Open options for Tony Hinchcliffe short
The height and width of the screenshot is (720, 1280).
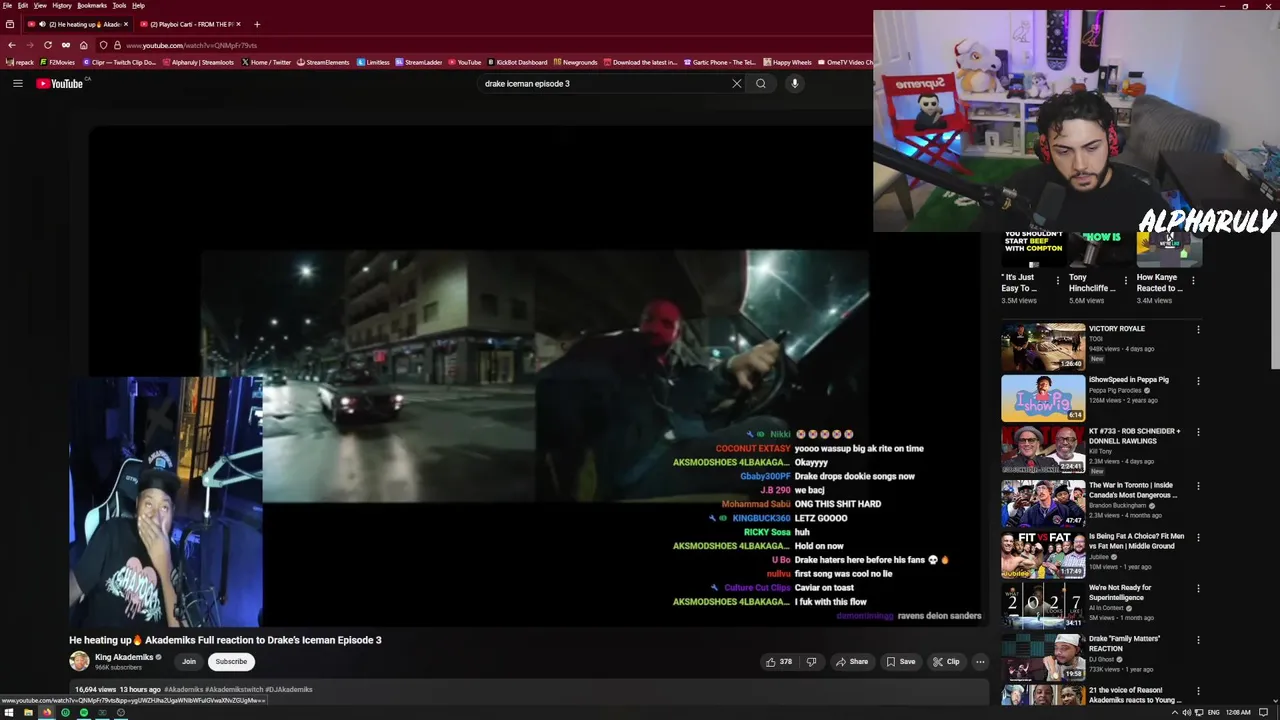[1126, 281]
